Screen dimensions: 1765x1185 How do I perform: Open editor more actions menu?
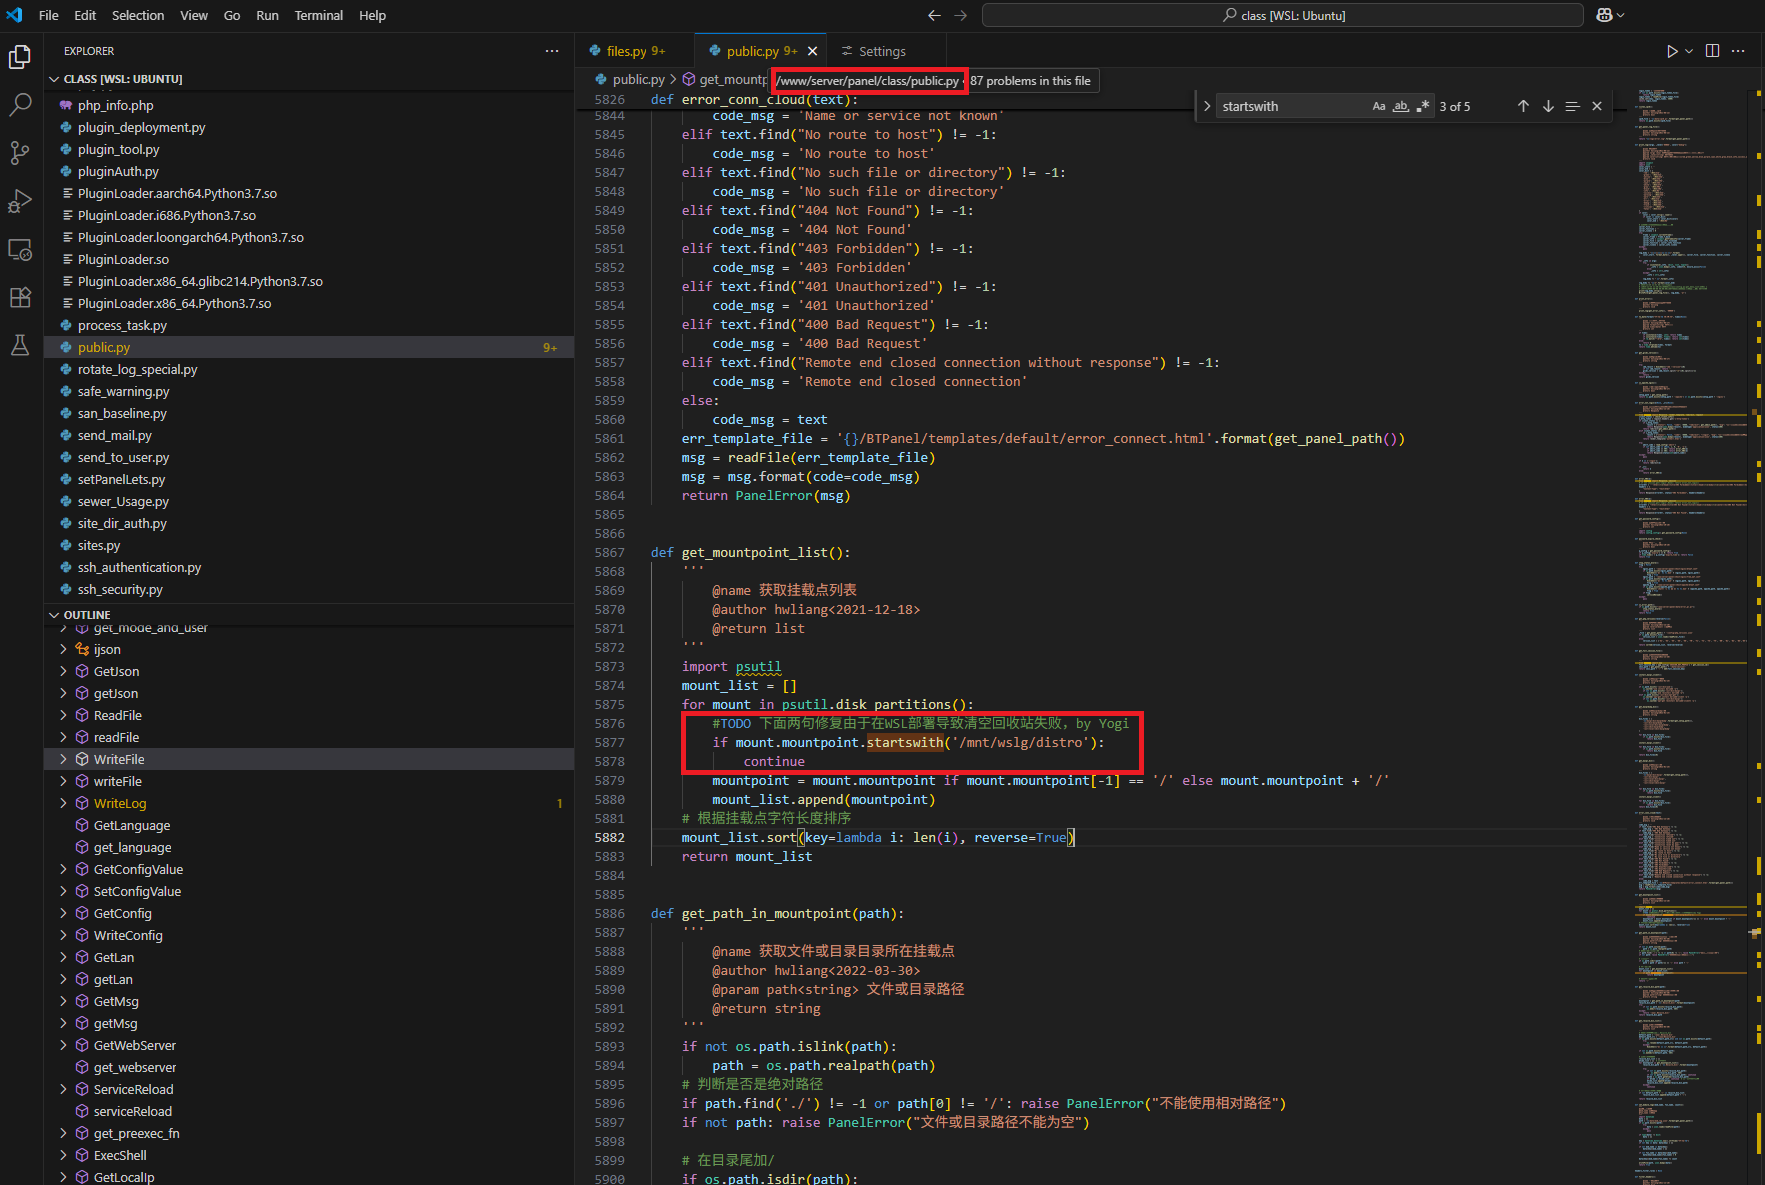[1738, 51]
